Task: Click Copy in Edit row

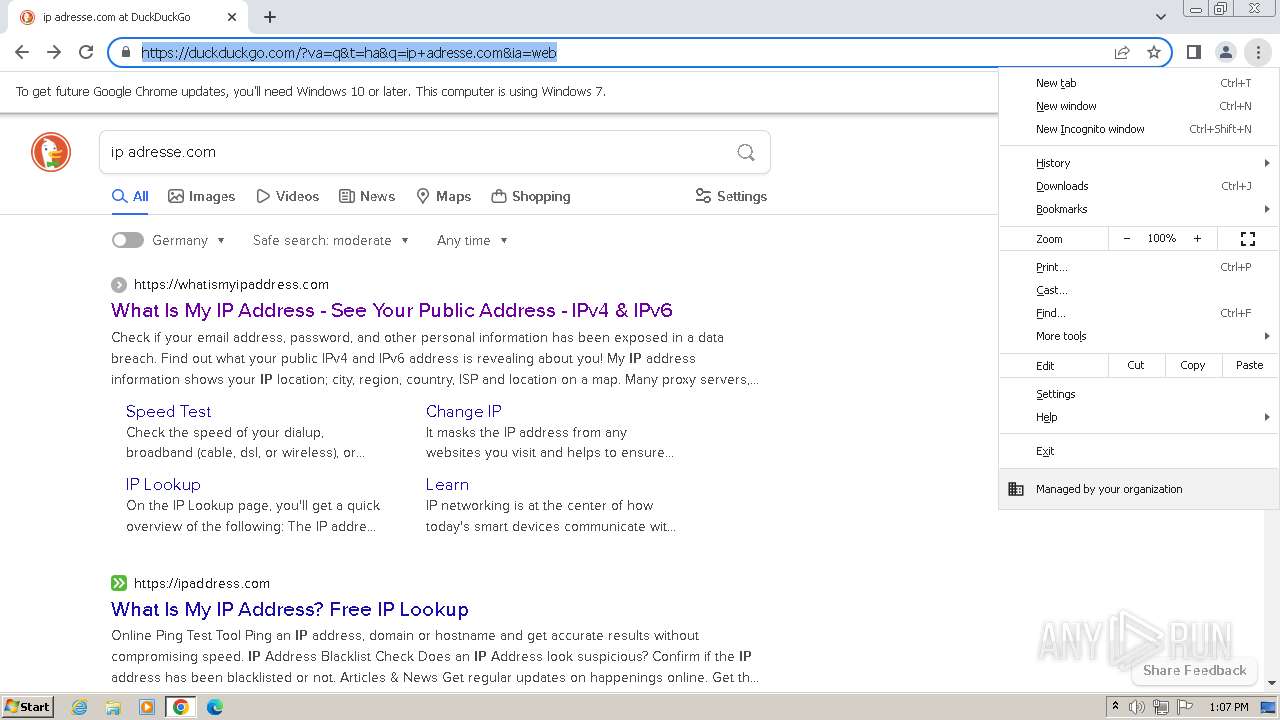Action: pos(1193,365)
